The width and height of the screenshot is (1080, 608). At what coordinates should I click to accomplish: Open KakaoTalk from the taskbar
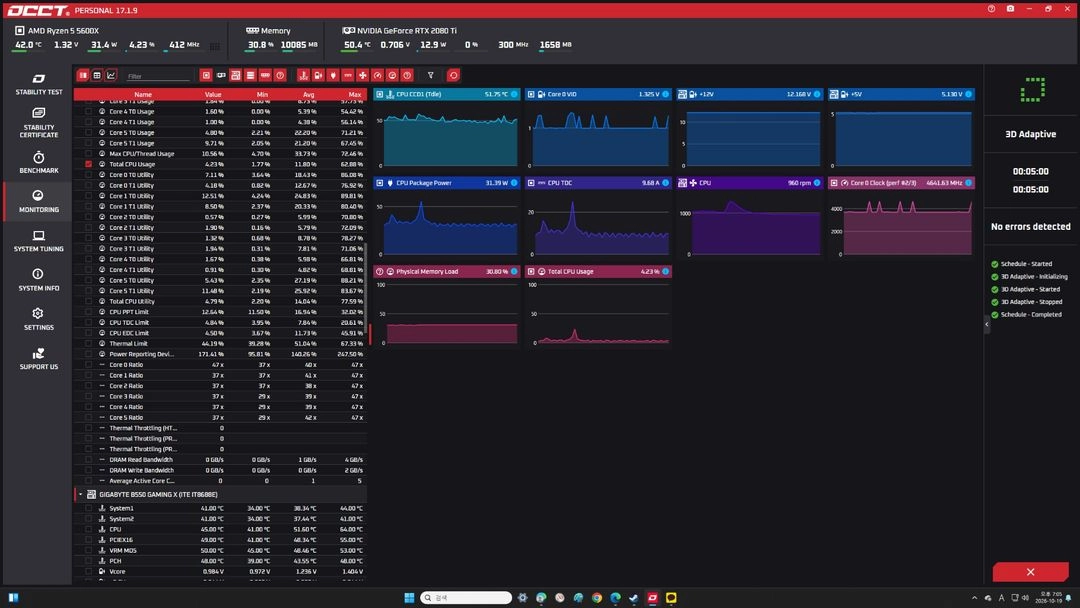(671, 597)
